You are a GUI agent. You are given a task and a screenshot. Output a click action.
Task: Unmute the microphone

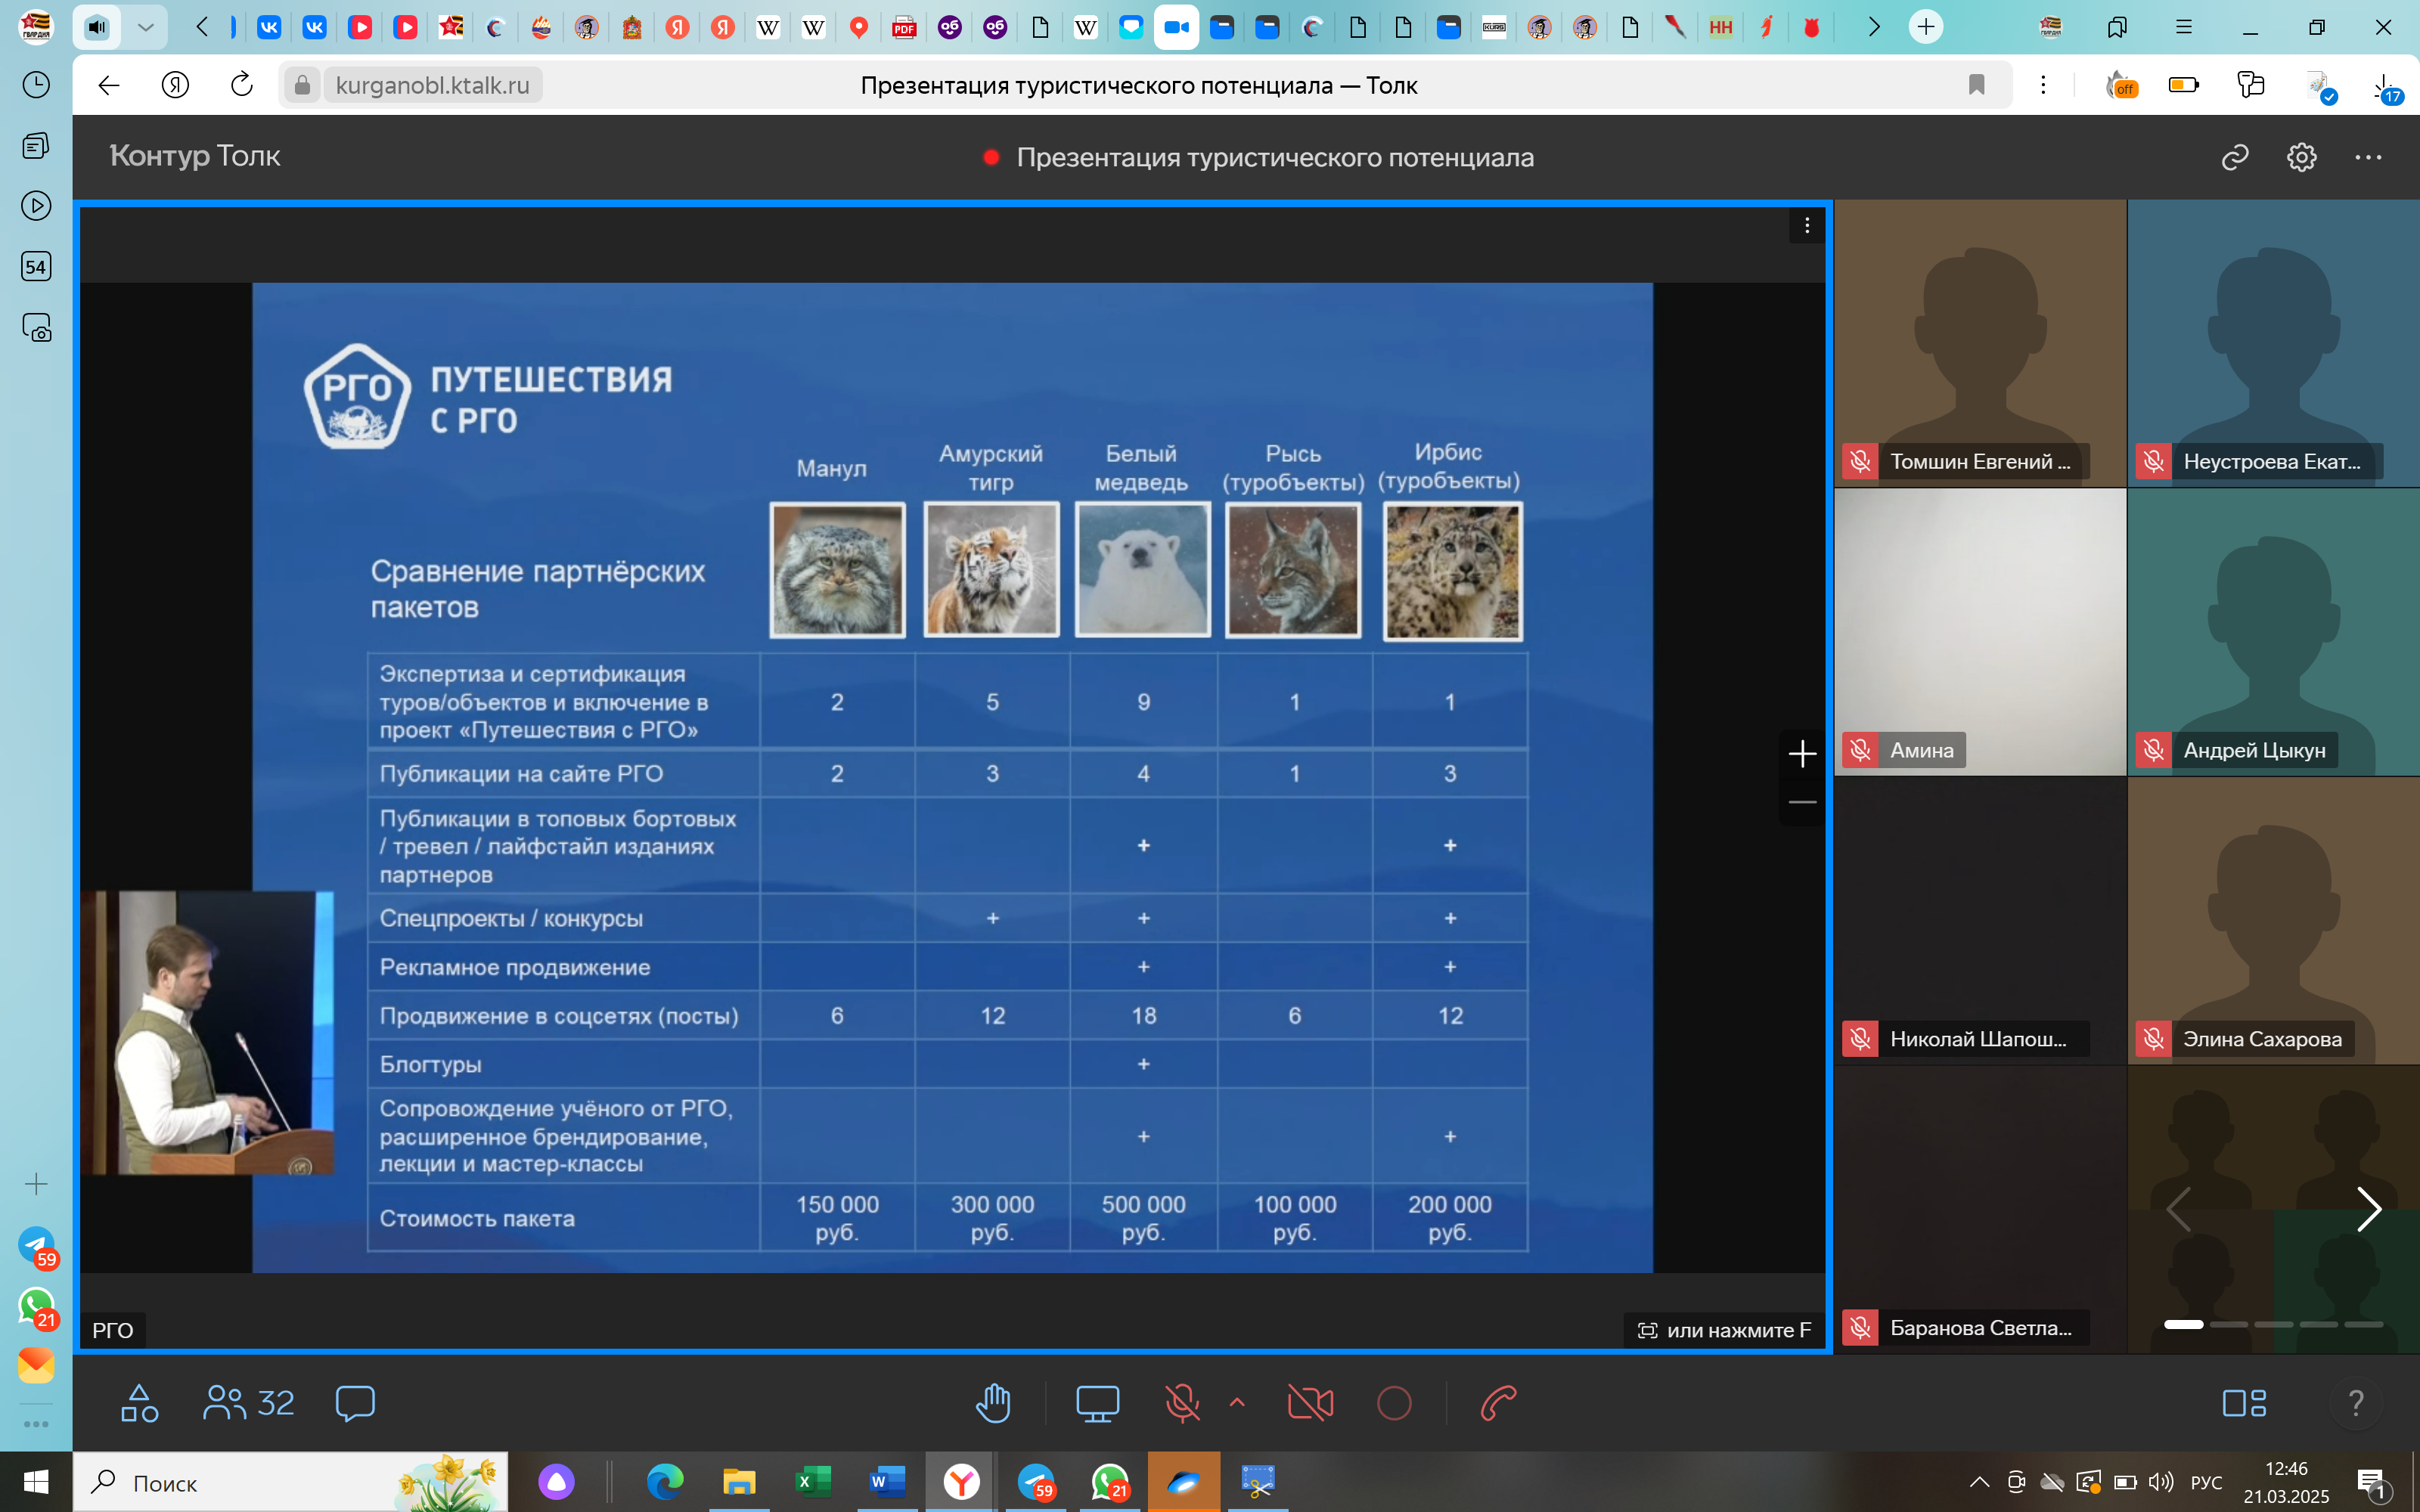pyautogui.click(x=1182, y=1403)
